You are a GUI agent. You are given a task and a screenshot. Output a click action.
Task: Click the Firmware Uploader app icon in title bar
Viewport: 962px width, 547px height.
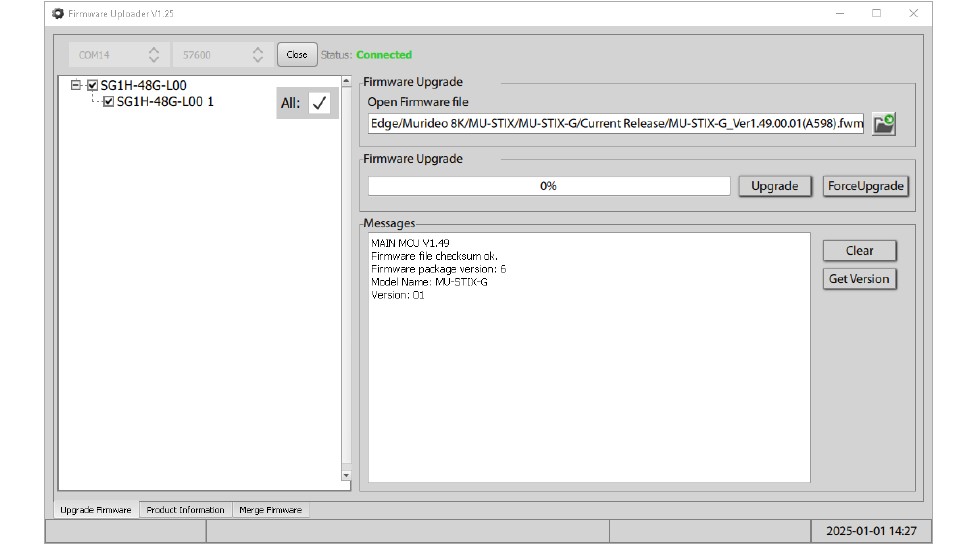coord(58,14)
